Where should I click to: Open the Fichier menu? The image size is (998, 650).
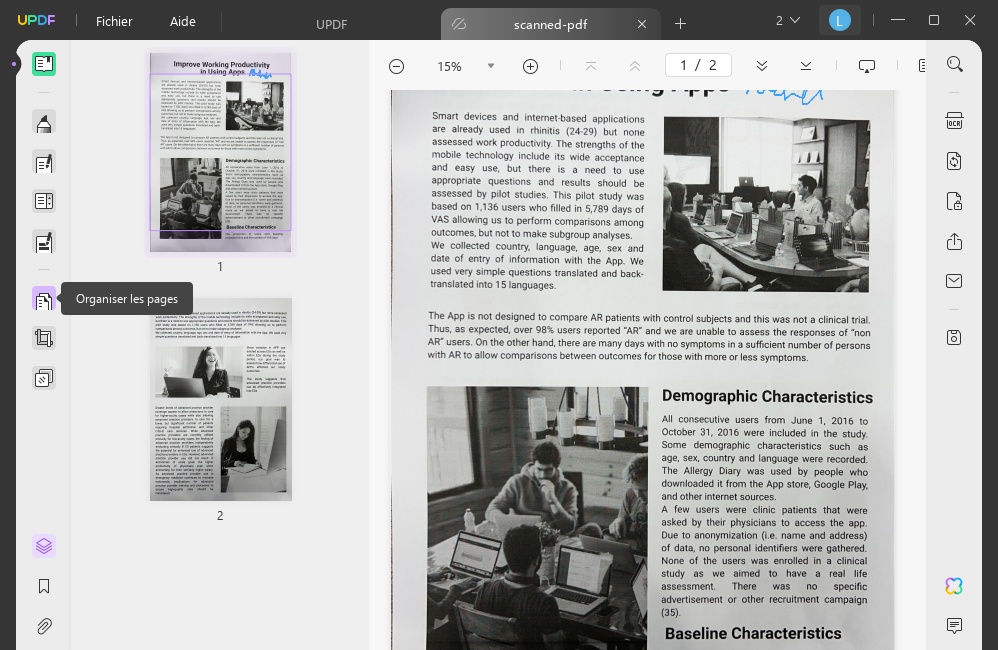(x=115, y=21)
